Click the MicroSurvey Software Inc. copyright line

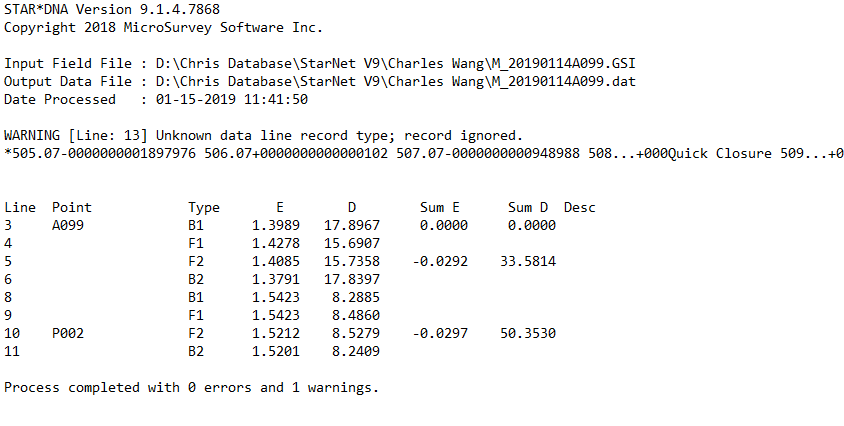(164, 27)
